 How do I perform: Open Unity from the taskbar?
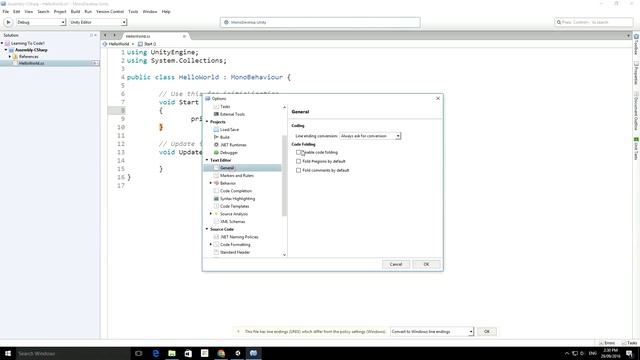click(x=238, y=353)
